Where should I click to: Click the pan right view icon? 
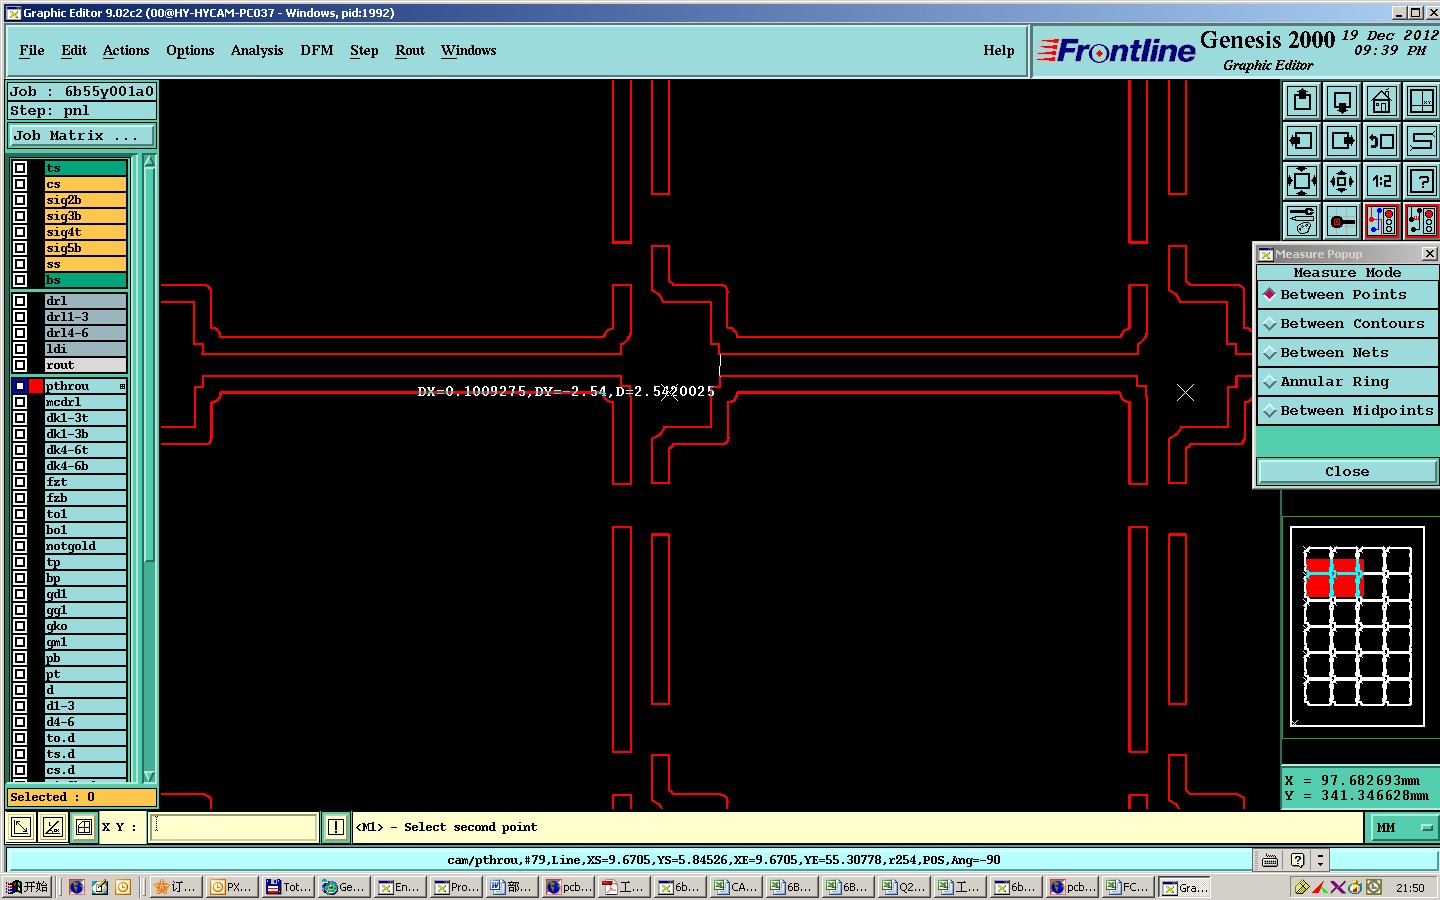1342,141
